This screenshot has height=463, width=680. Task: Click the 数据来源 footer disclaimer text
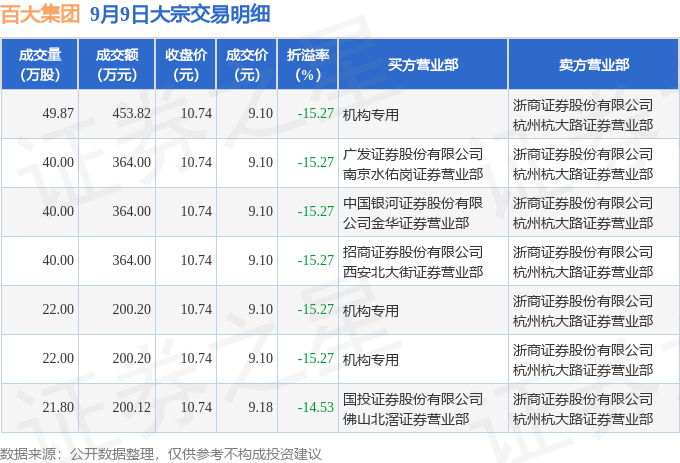(x=161, y=454)
